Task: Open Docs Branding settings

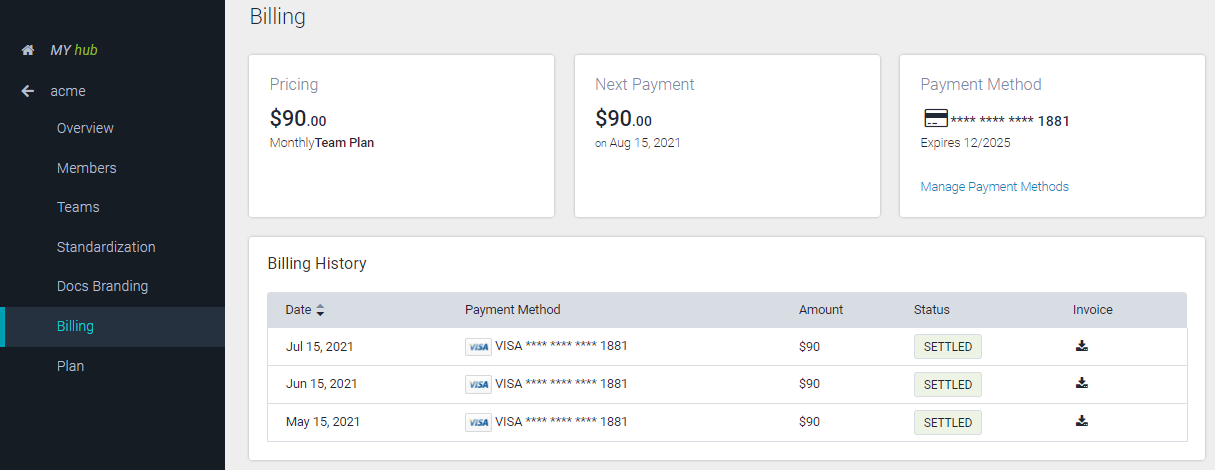Action: point(102,286)
